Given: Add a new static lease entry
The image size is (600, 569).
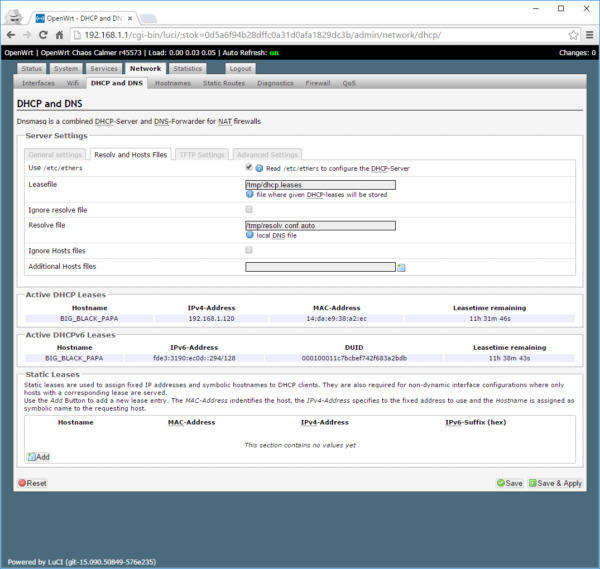Looking at the screenshot, I should tap(38, 456).
